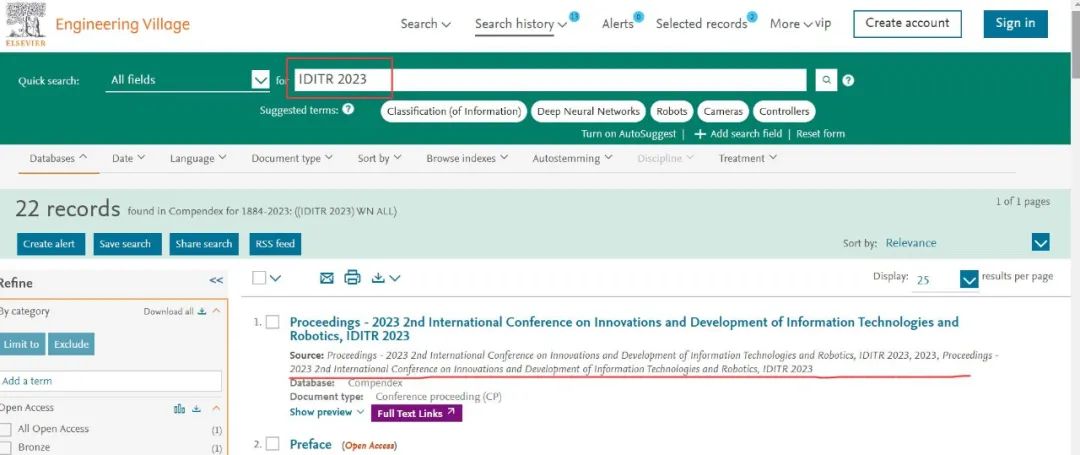The height and width of the screenshot is (455, 1080).
Task: Select the Robots suggested term
Action: (672, 112)
